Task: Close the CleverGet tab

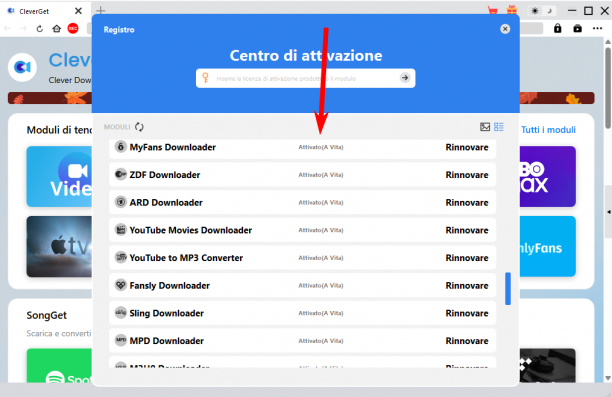Action: [x=78, y=11]
